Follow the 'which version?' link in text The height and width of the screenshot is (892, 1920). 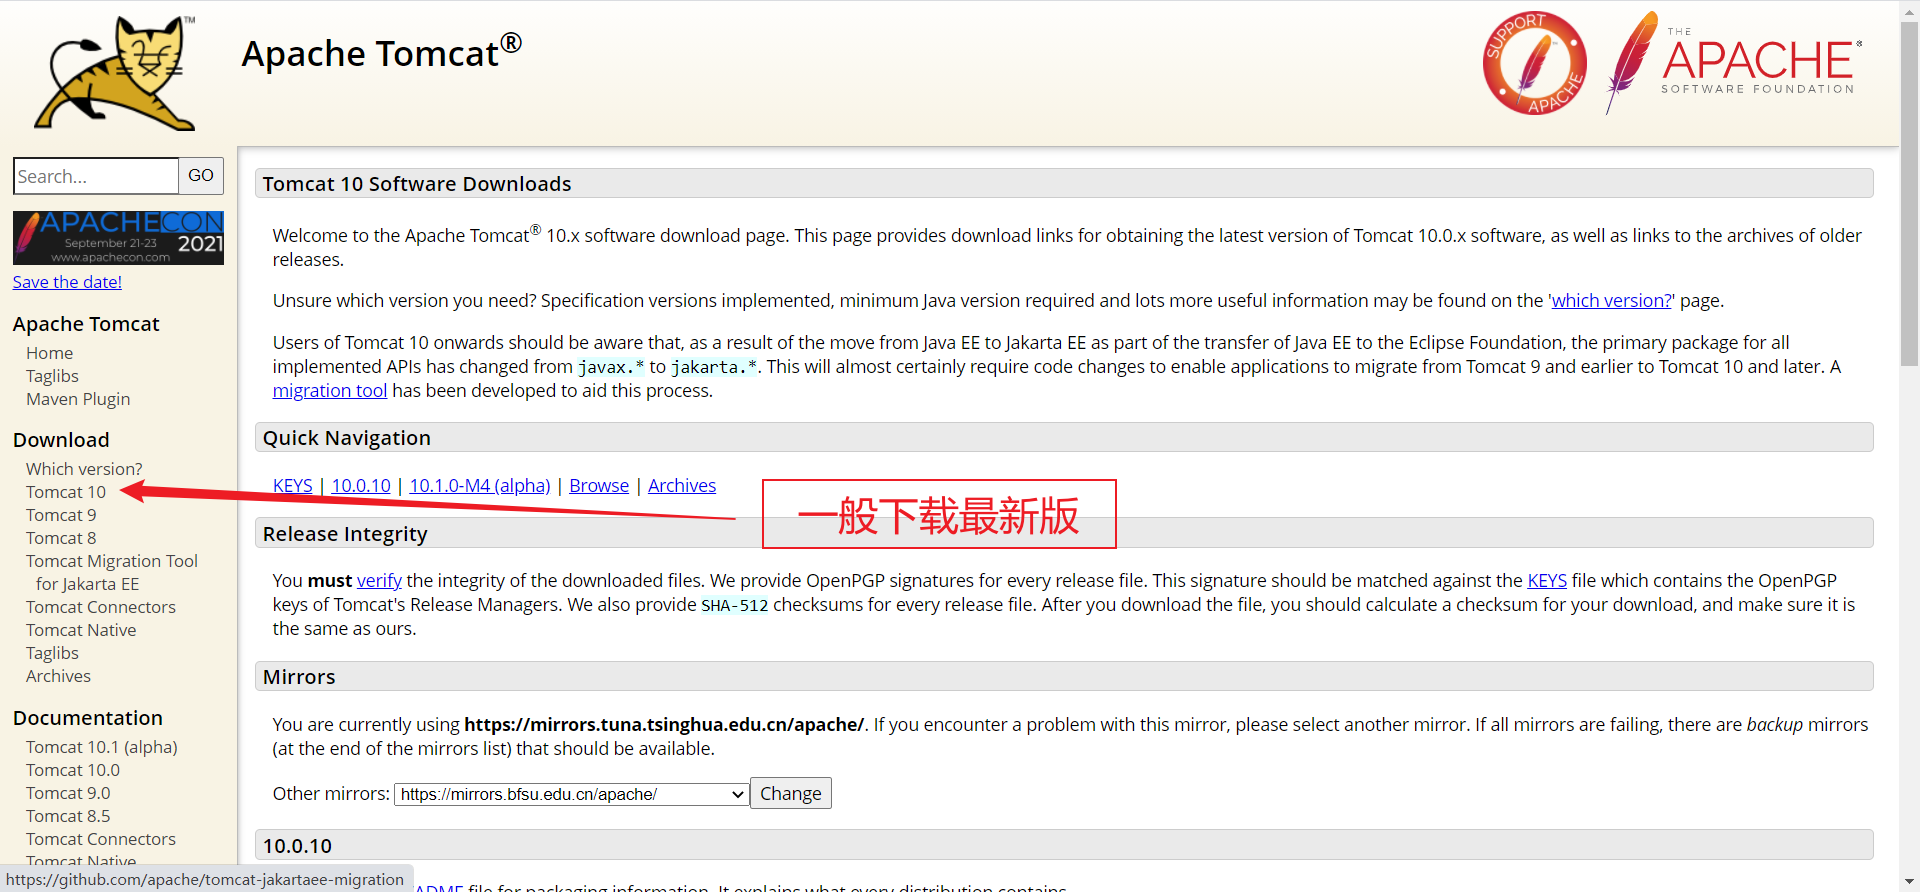point(1611,301)
